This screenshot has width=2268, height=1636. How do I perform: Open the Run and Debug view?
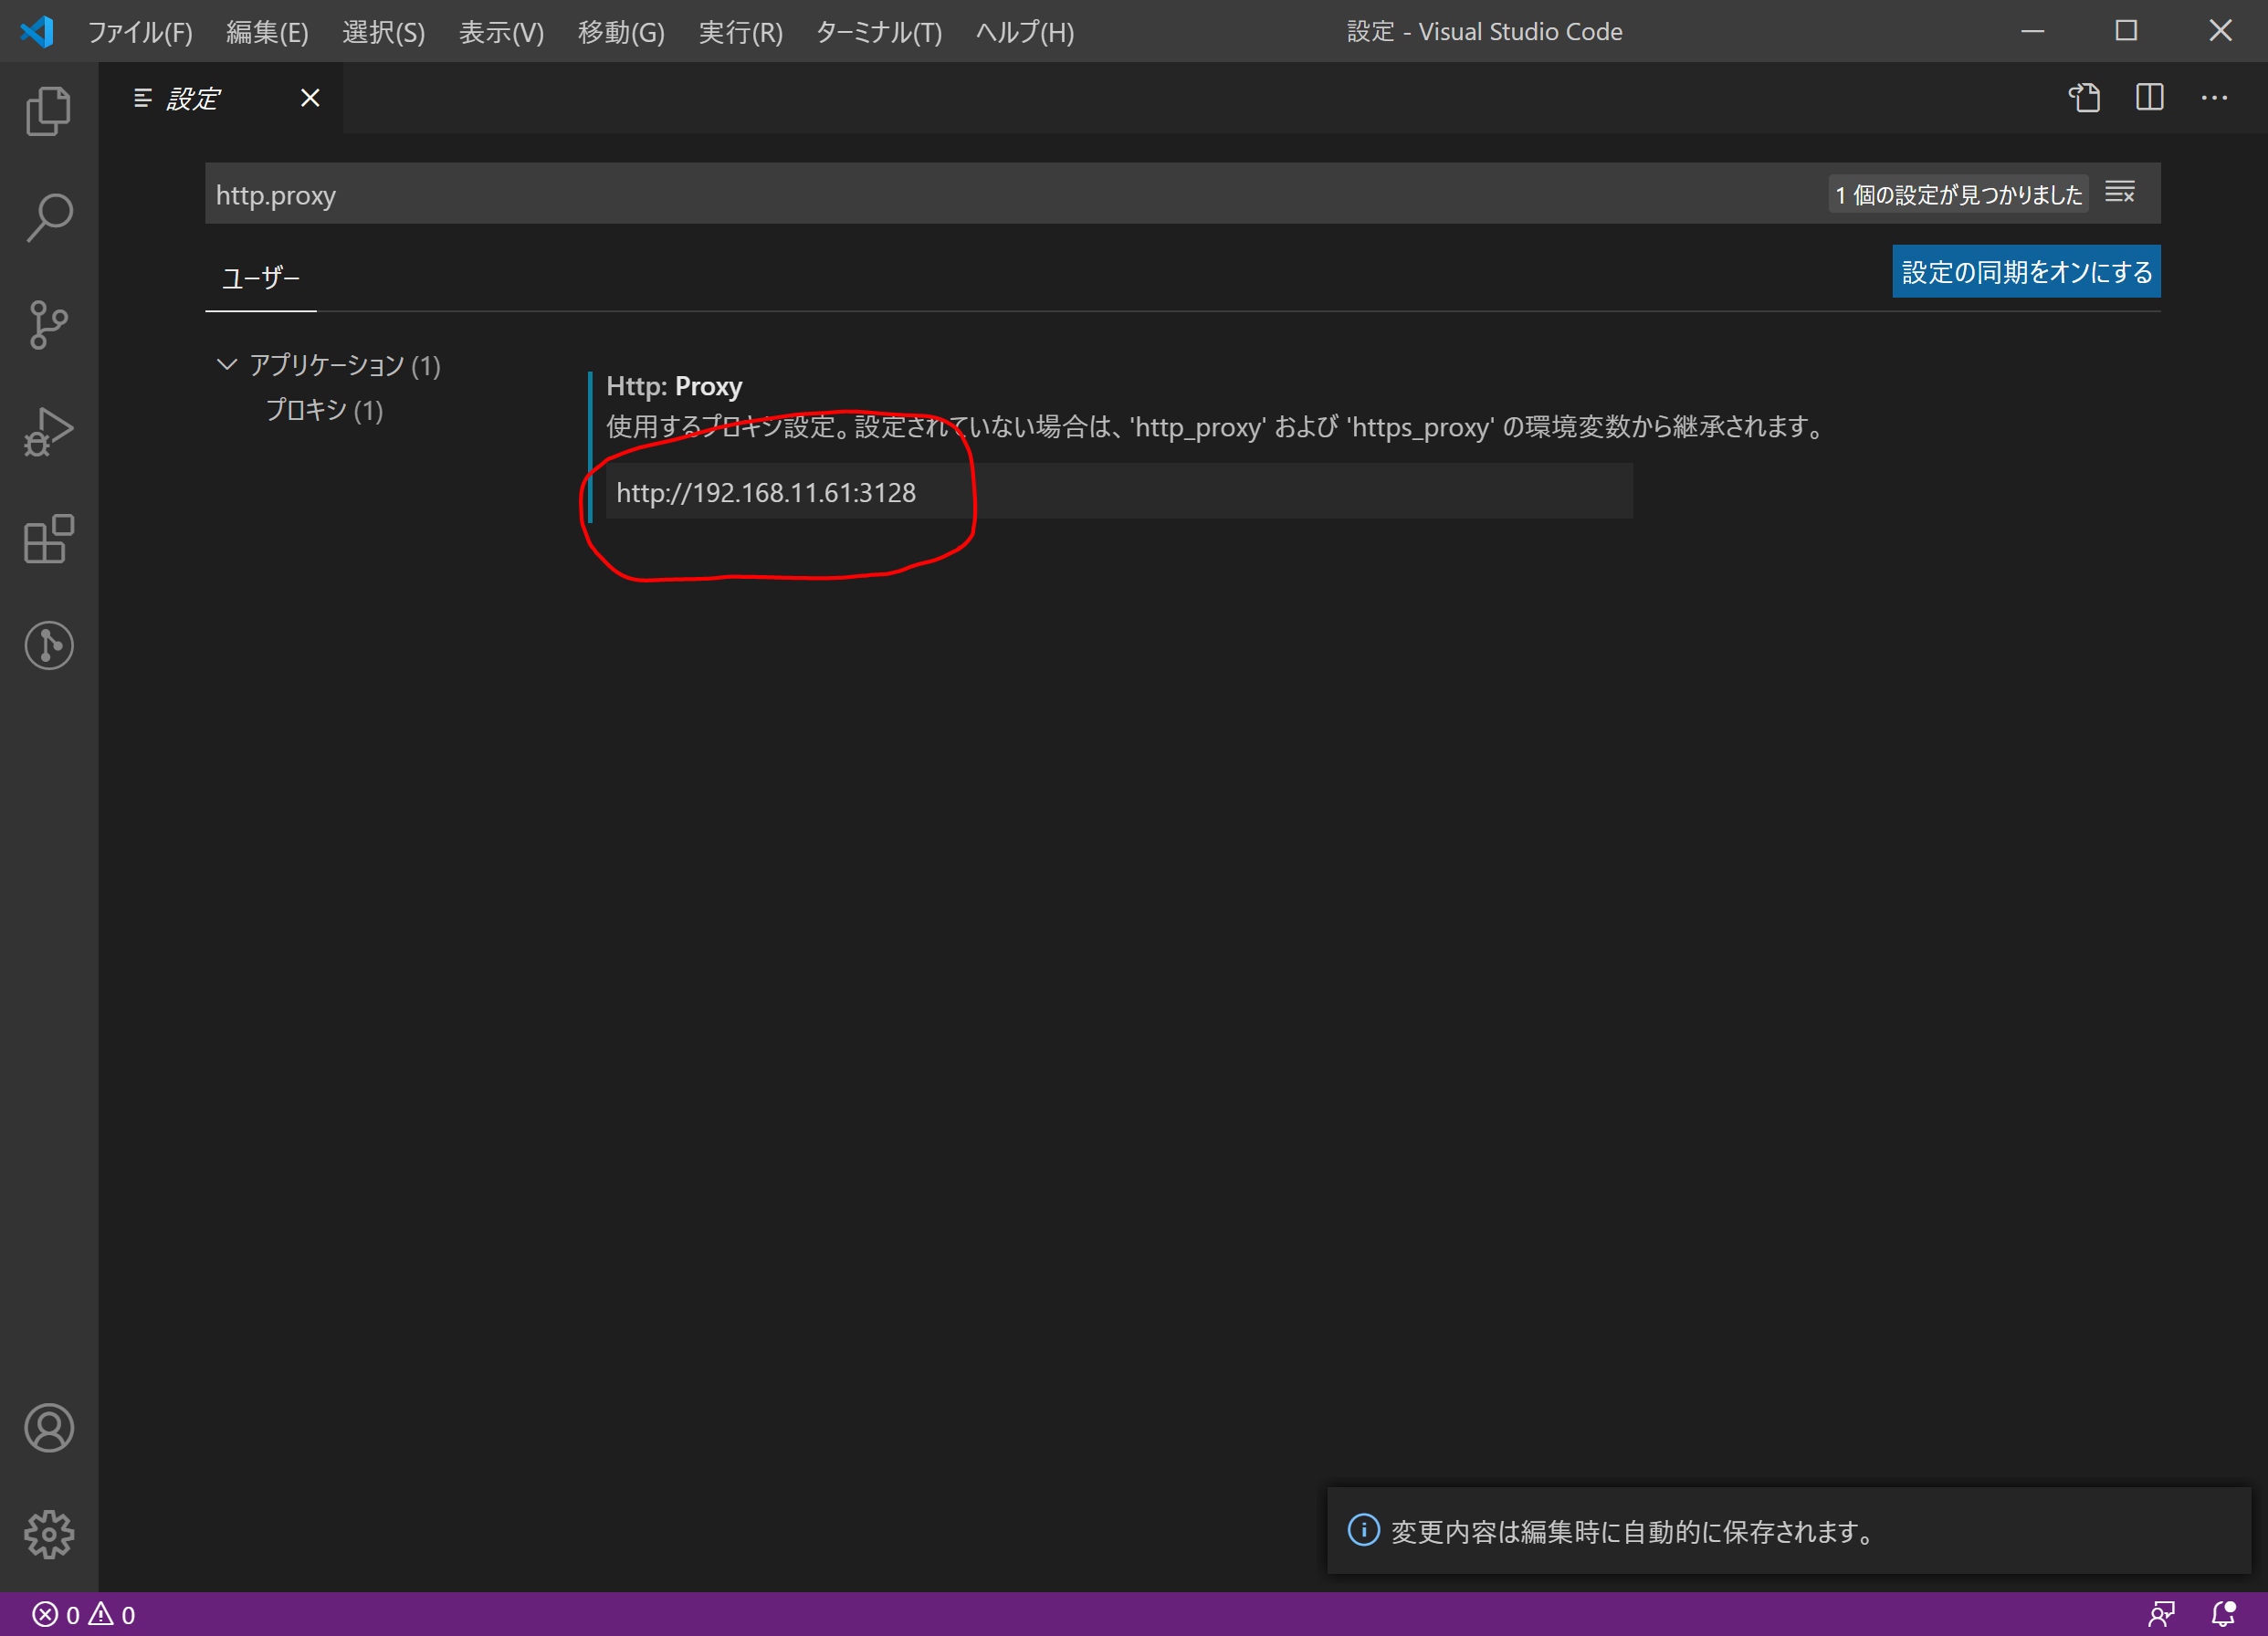pyautogui.click(x=48, y=432)
